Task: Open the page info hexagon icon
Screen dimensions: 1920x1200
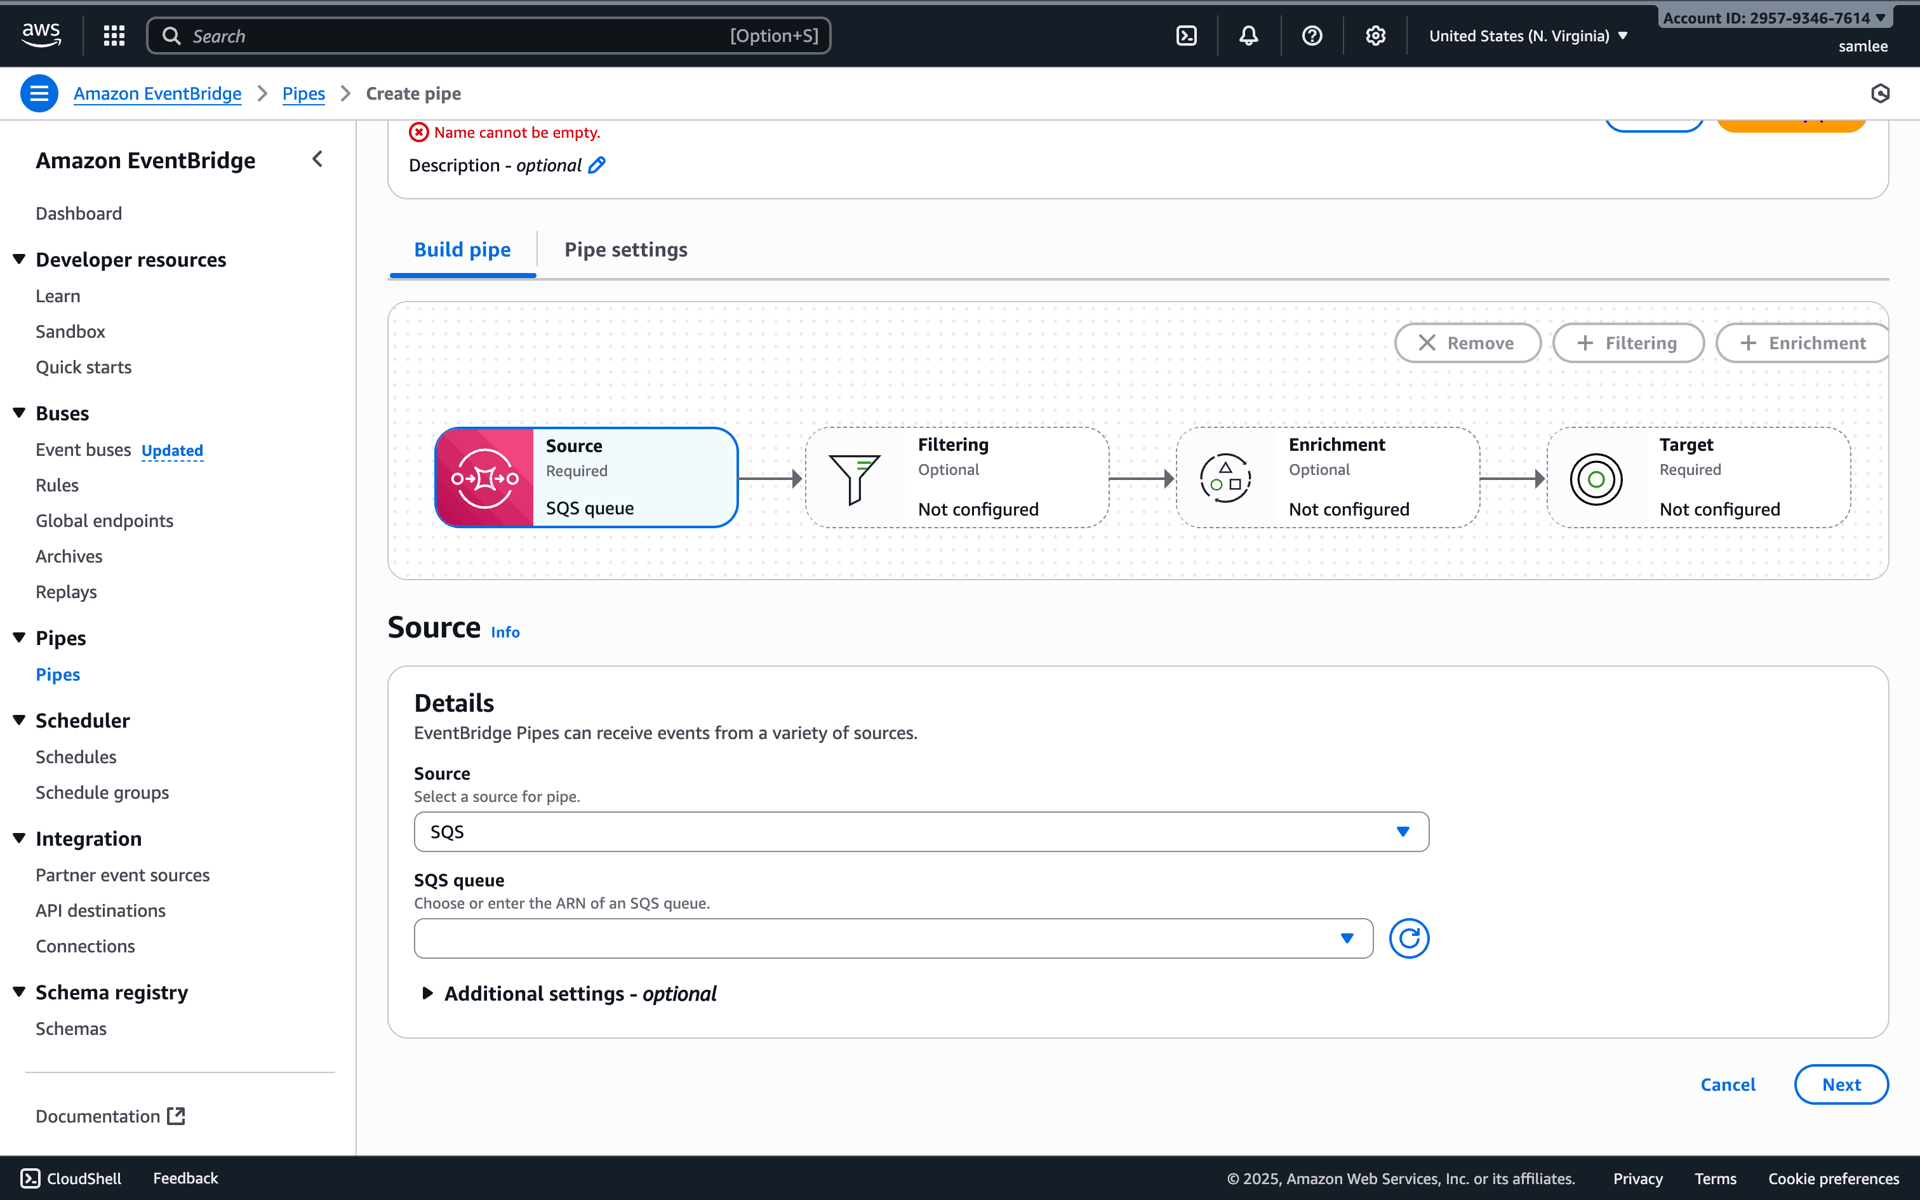Action: pyautogui.click(x=1880, y=93)
